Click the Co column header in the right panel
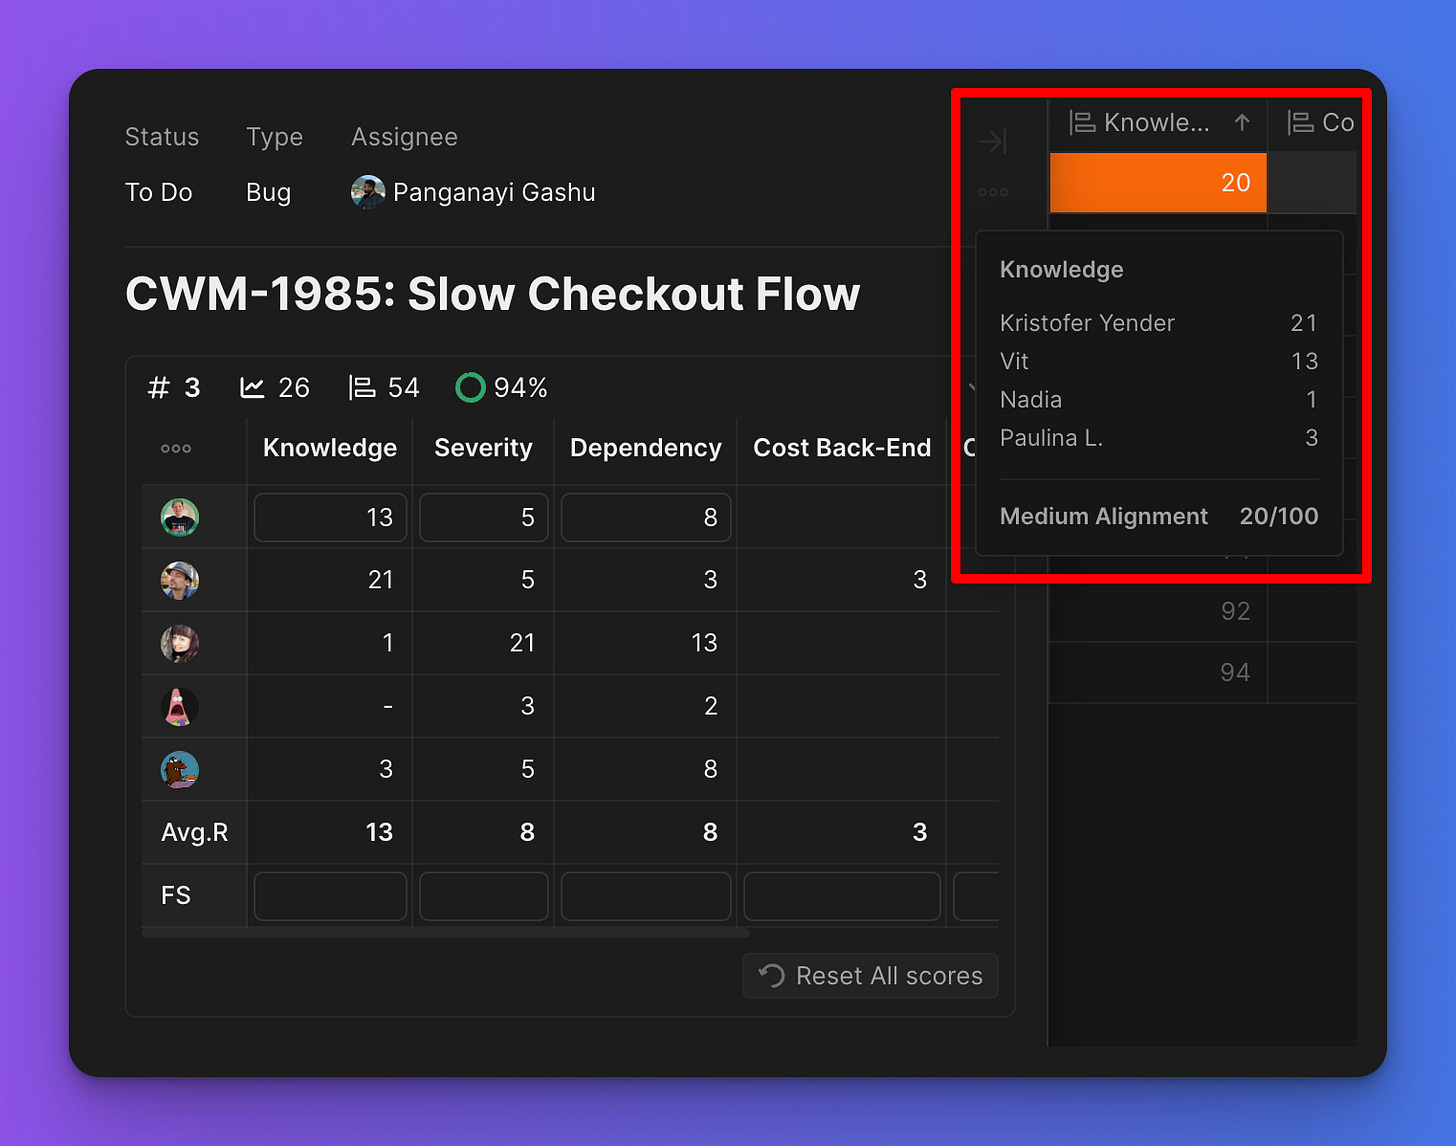The height and width of the screenshot is (1146, 1456). click(1312, 123)
